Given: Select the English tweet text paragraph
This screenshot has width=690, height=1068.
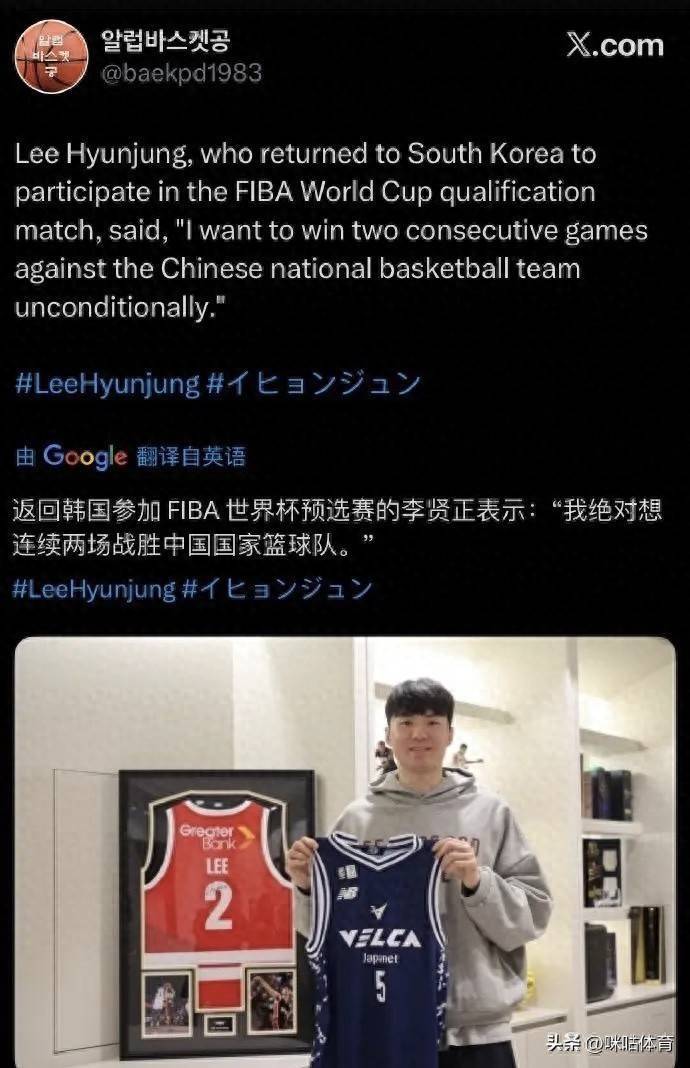Looking at the screenshot, I should [x=331, y=230].
